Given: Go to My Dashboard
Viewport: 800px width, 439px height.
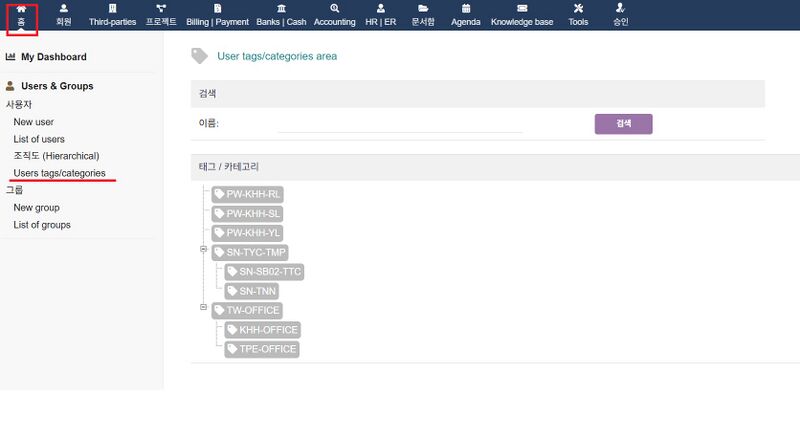Looking at the screenshot, I should click(x=53, y=57).
